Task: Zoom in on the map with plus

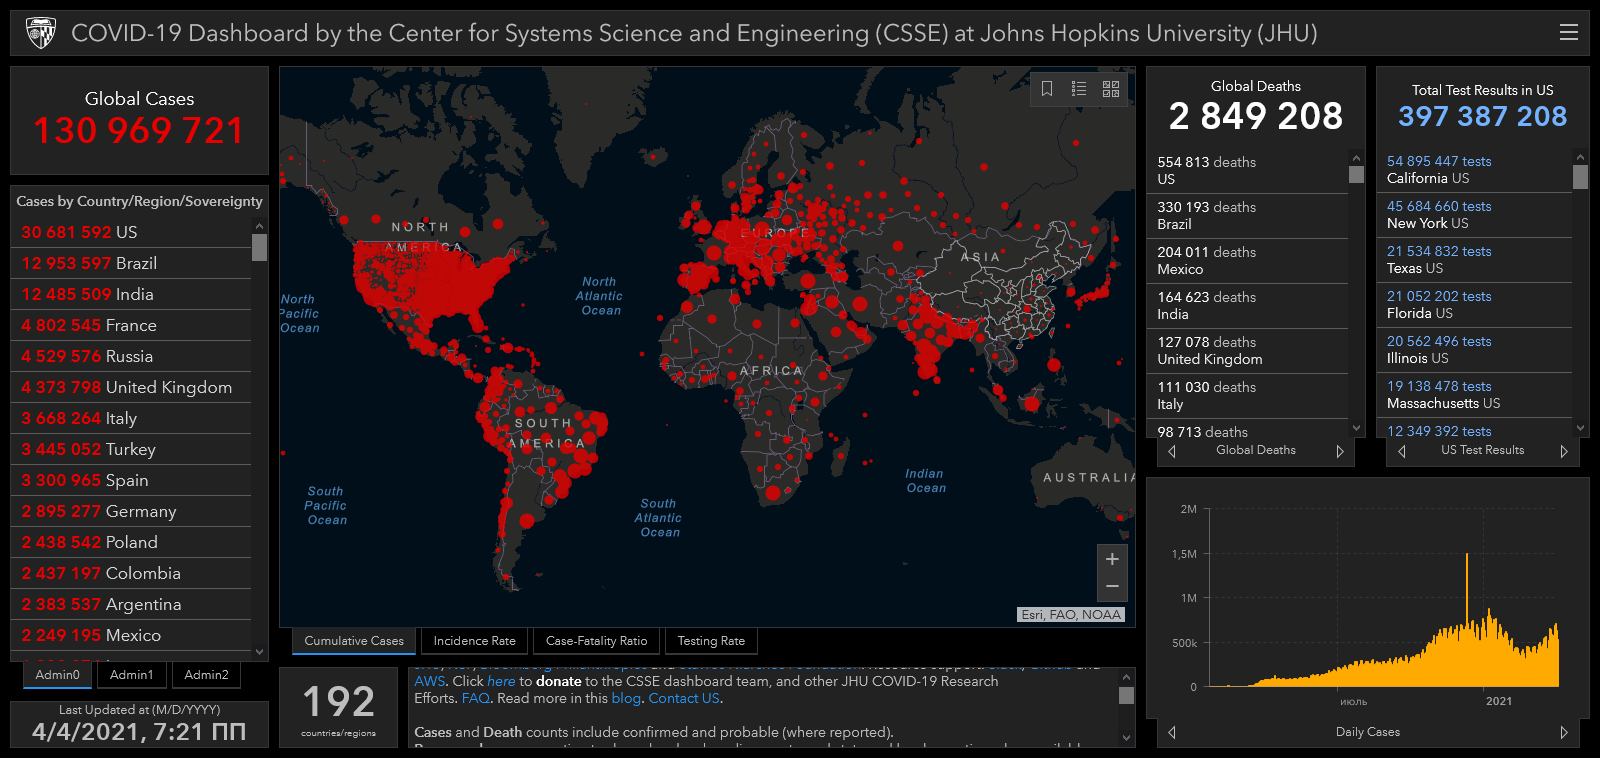Action: pos(1112,559)
